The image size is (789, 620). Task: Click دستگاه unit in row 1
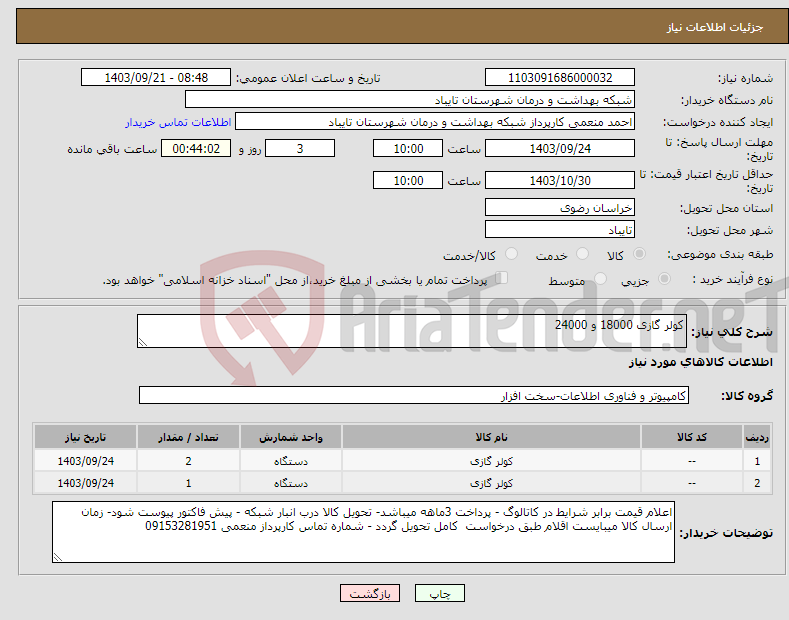291,461
